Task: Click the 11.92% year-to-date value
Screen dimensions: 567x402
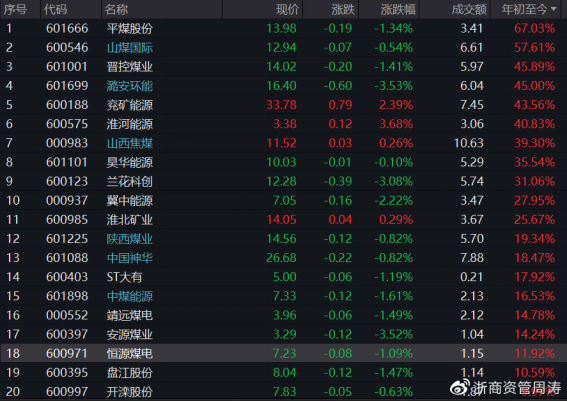Action: 534,354
